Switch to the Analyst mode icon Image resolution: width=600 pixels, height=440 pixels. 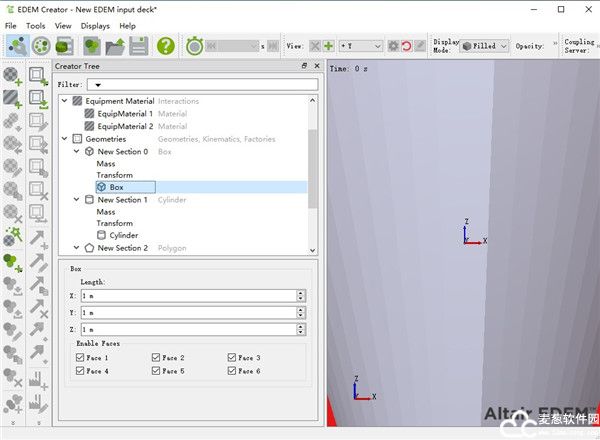[x=64, y=45]
